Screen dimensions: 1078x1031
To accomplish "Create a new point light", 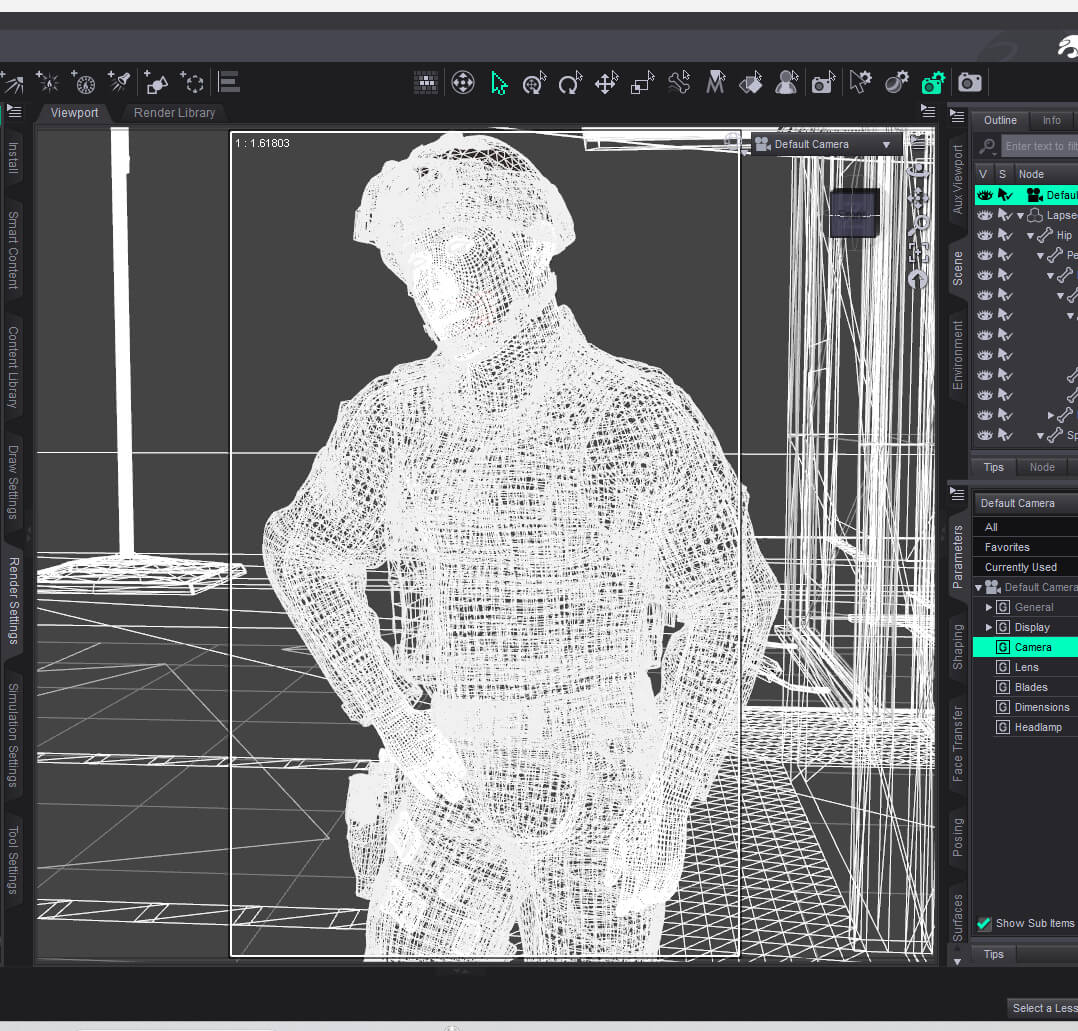I will 48,82.
